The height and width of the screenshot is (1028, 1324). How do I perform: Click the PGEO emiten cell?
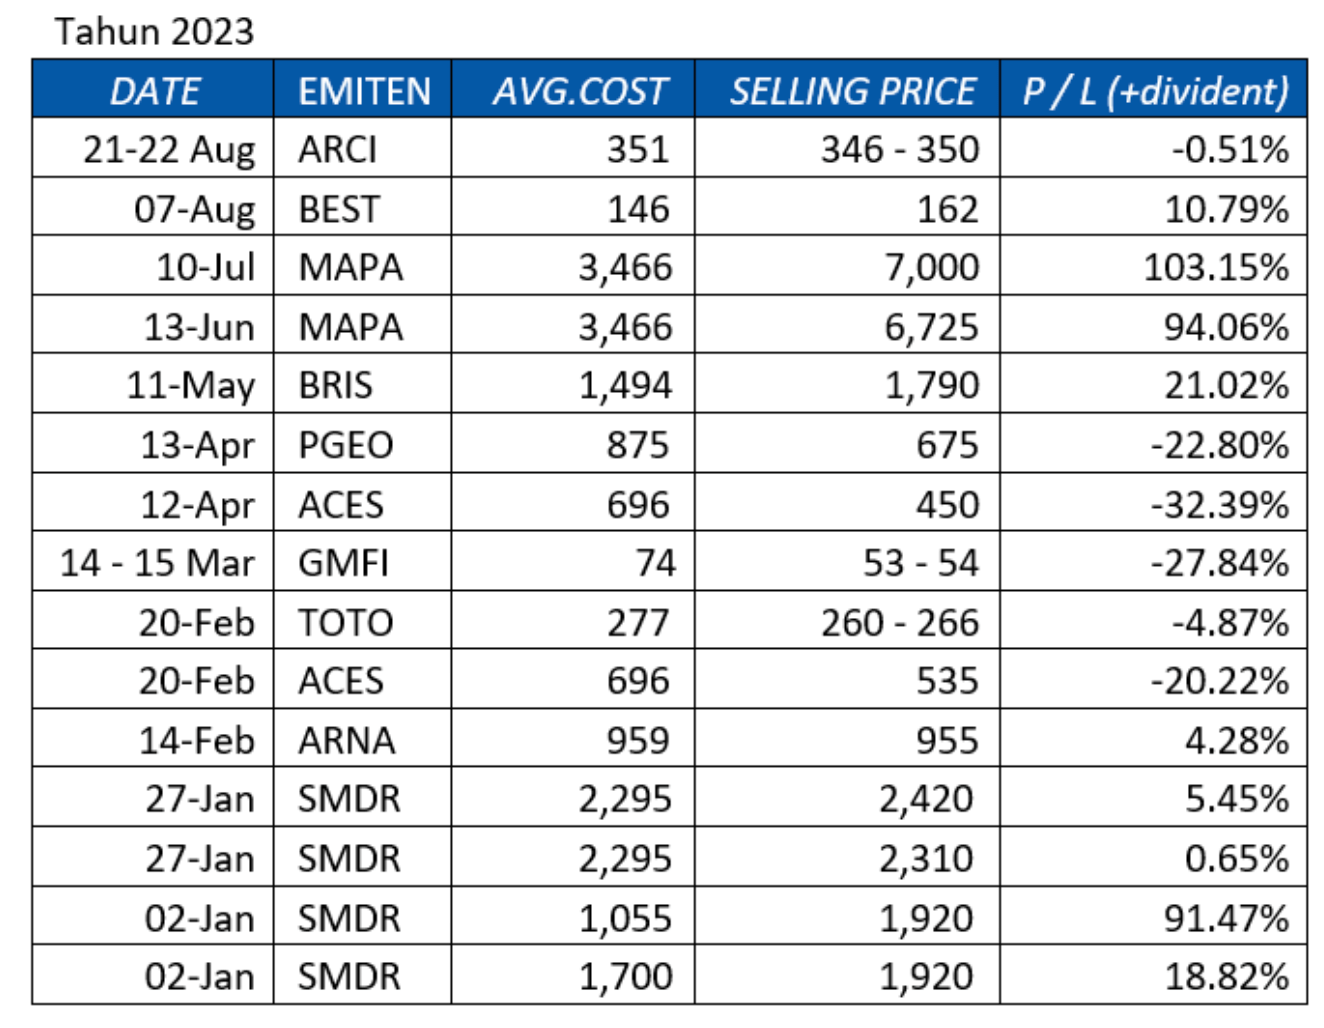point(346,445)
